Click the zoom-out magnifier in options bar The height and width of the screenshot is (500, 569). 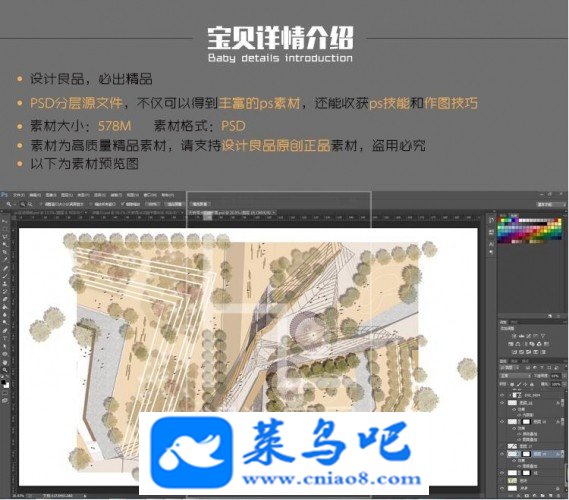point(30,204)
